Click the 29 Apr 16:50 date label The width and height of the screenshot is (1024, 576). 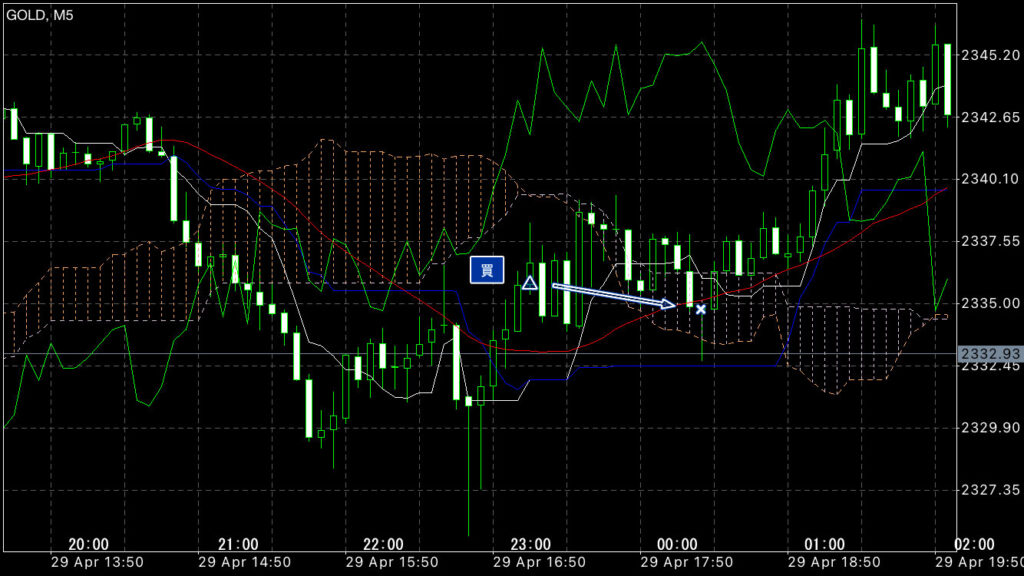[x=531, y=562]
